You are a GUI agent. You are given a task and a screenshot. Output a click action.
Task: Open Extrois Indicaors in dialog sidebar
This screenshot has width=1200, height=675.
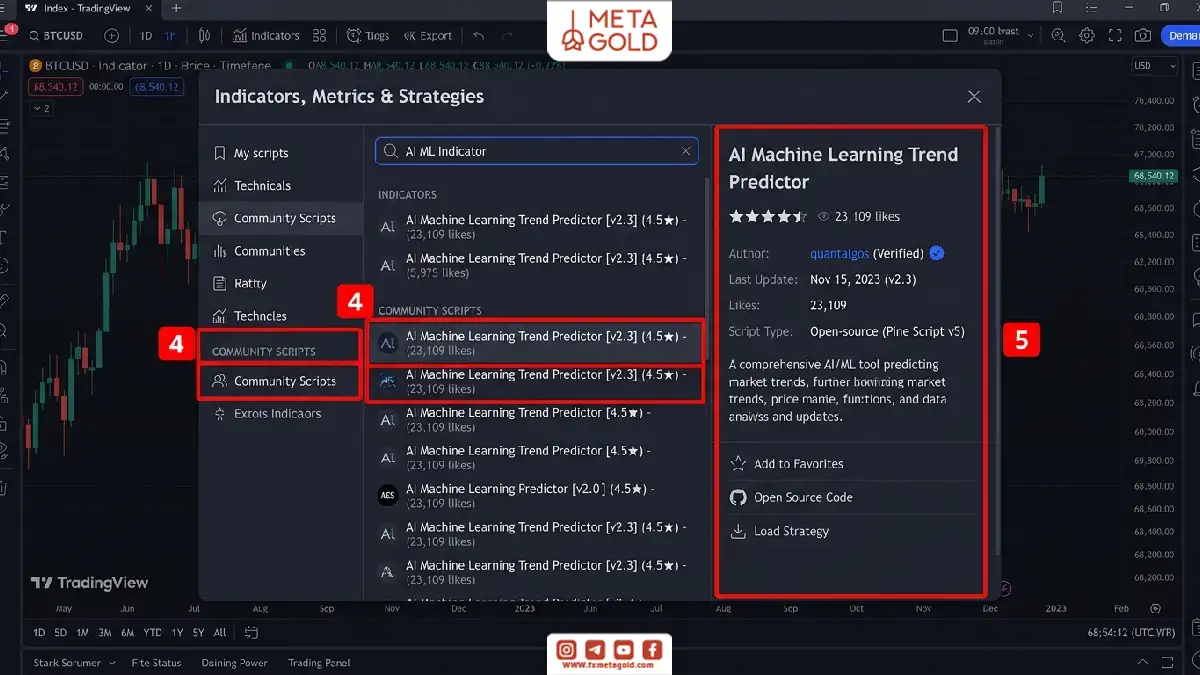(x=281, y=413)
